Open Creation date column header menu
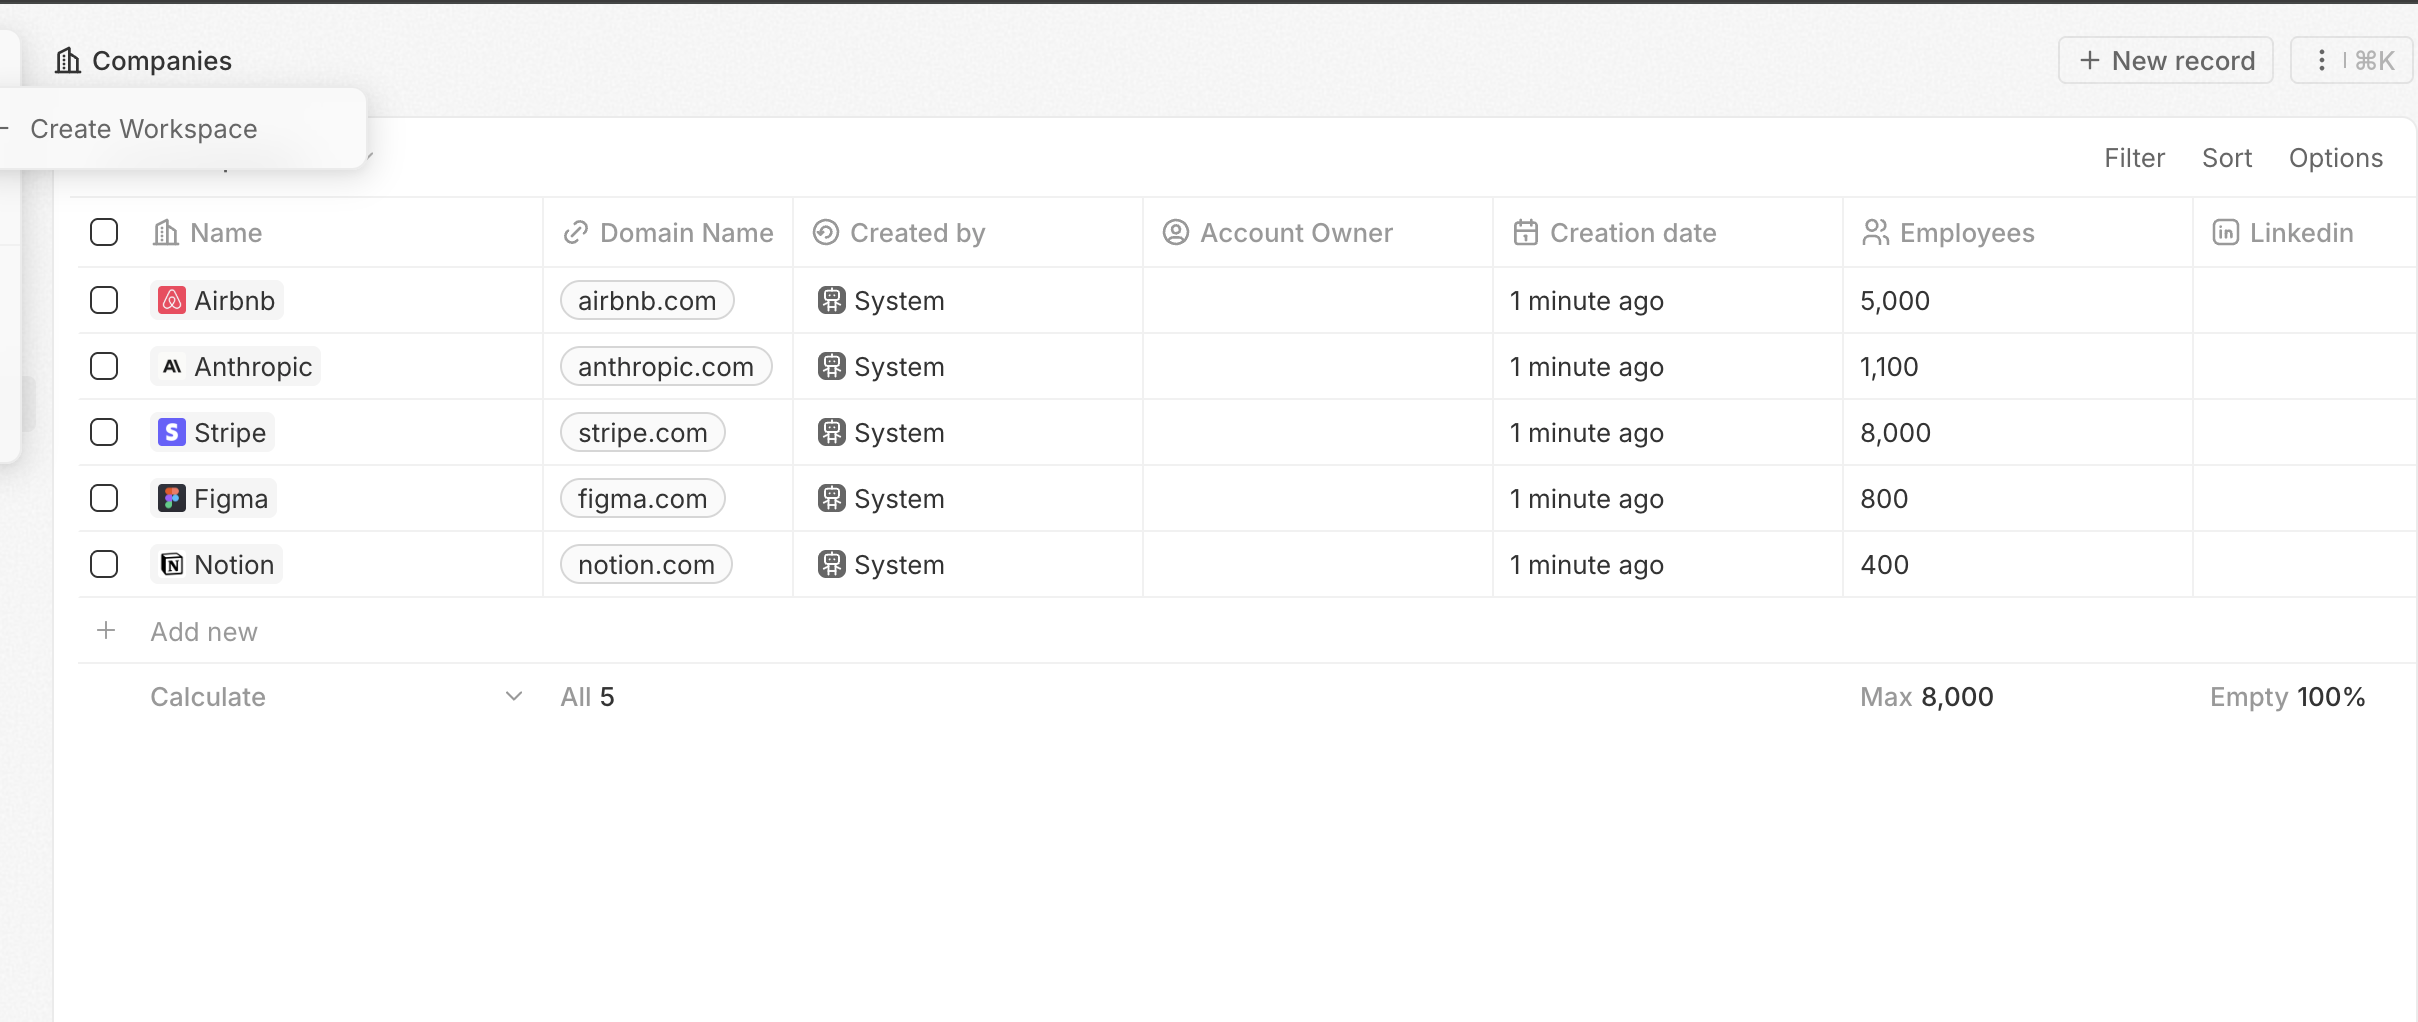Screen dimensions: 2418x1022 click(x=1668, y=232)
